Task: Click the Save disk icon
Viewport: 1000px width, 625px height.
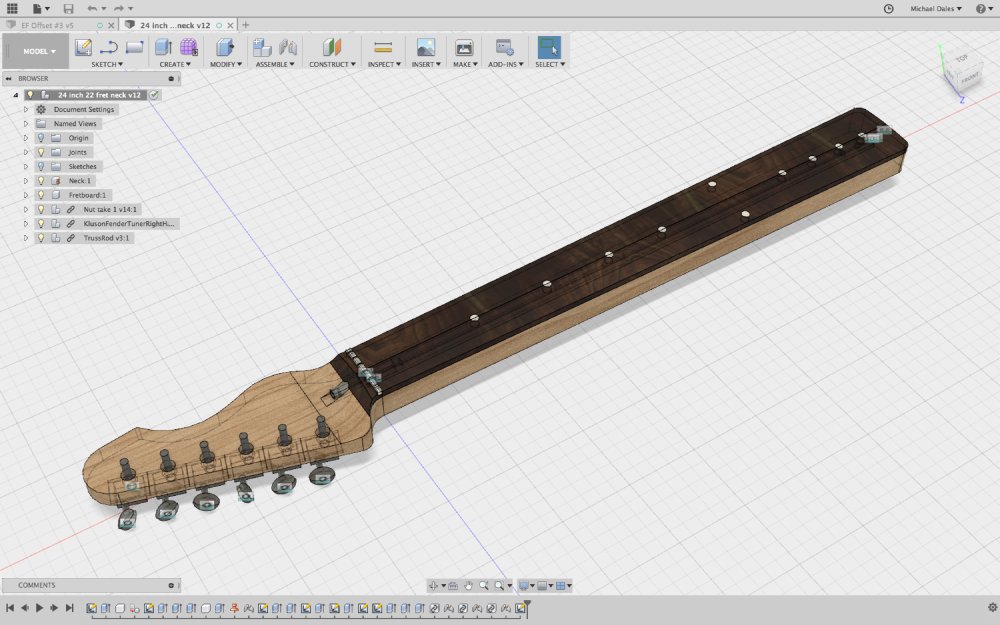Action: (68, 8)
